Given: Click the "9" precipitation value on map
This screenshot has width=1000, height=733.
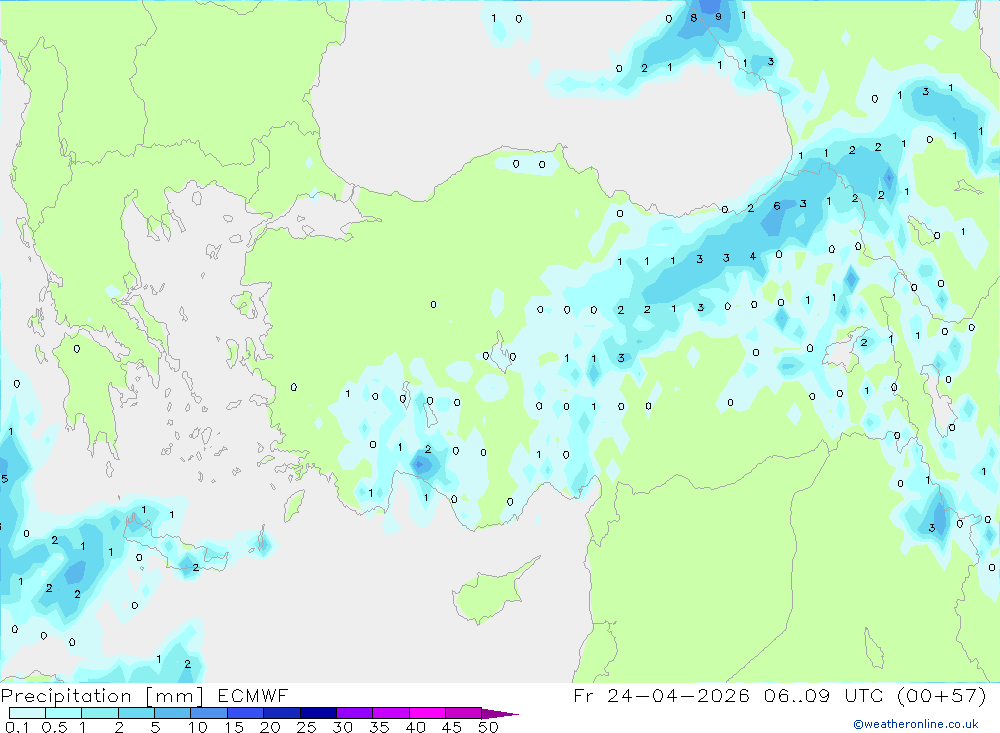Looking at the screenshot, I should coord(718,17).
